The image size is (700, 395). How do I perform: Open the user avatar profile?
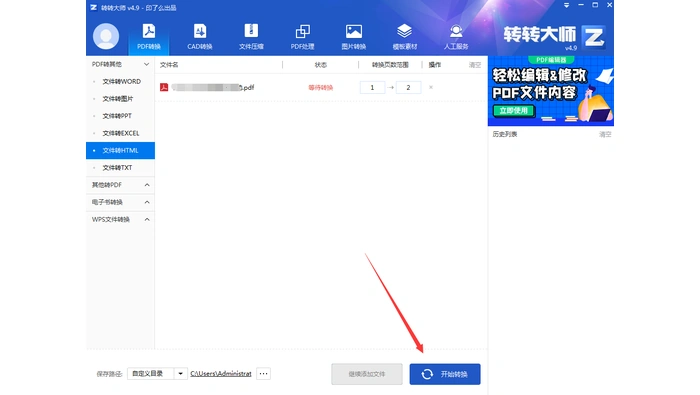[106, 36]
